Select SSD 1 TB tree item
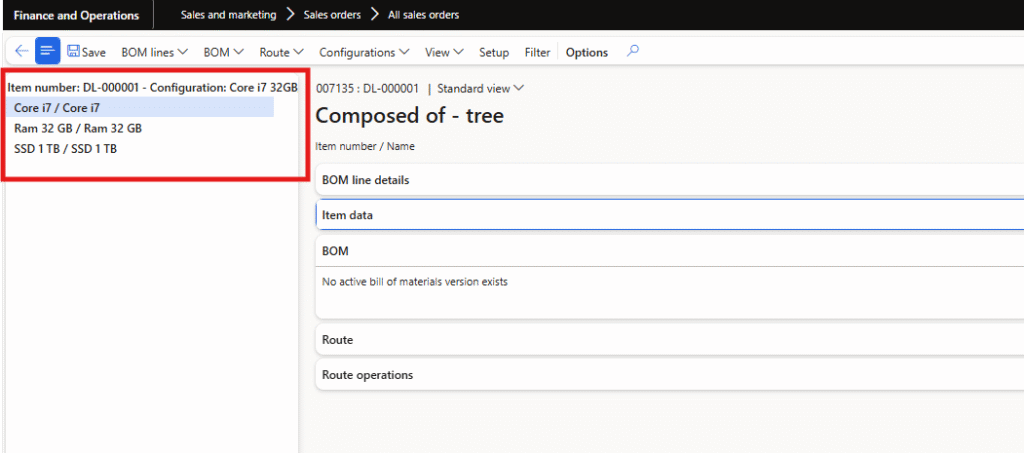1024x453 pixels. 65,148
